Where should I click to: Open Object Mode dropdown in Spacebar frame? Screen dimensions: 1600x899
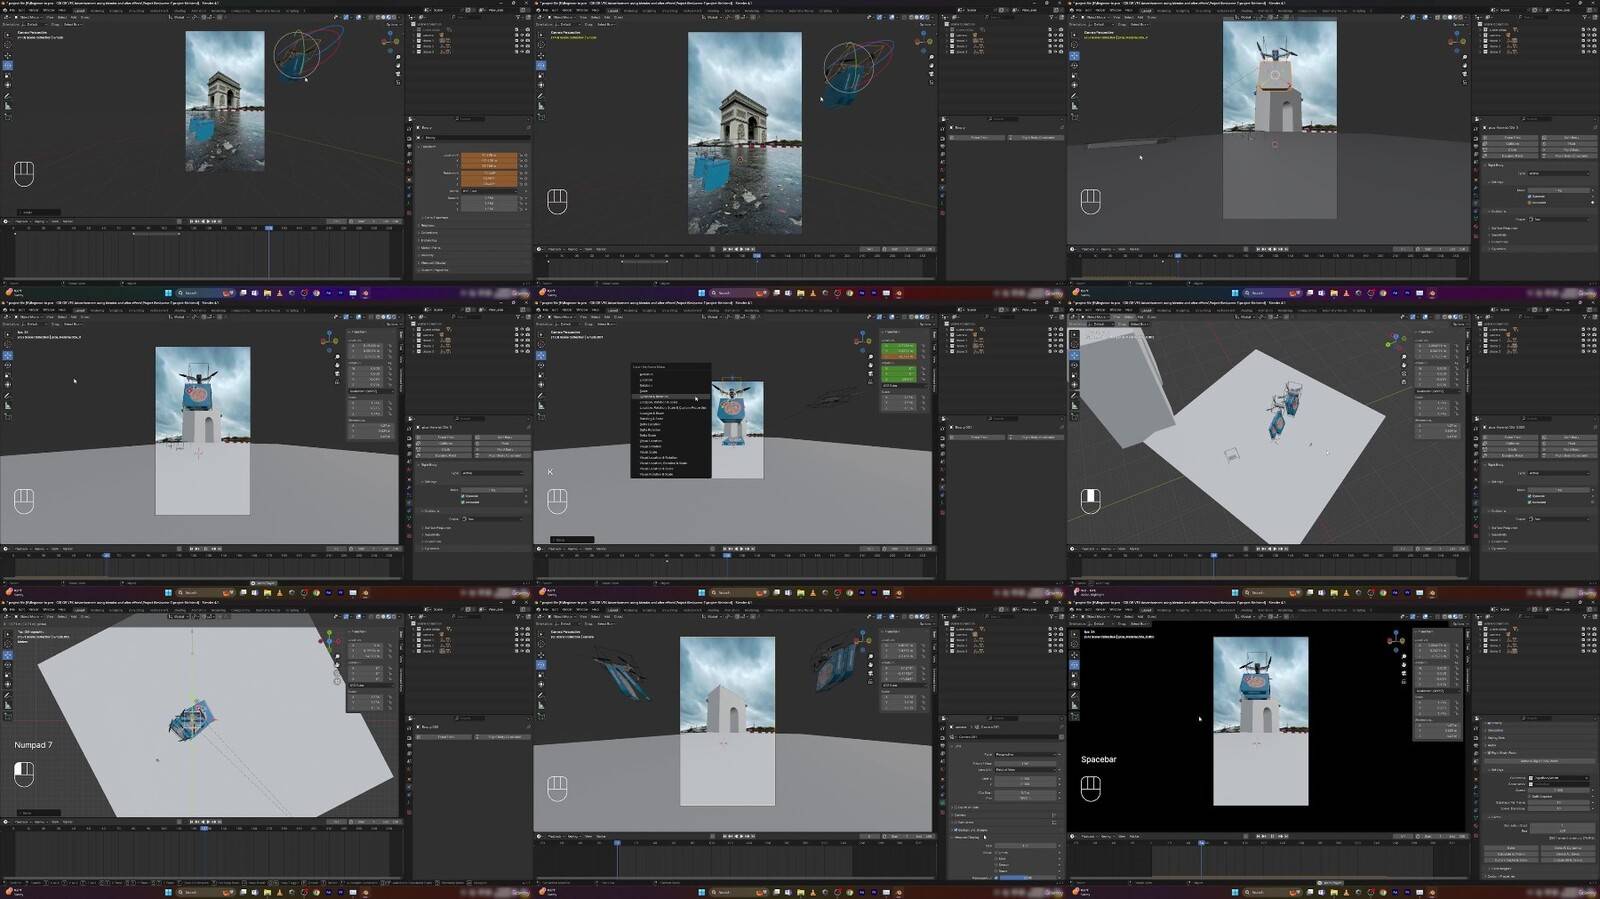pos(1095,617)
